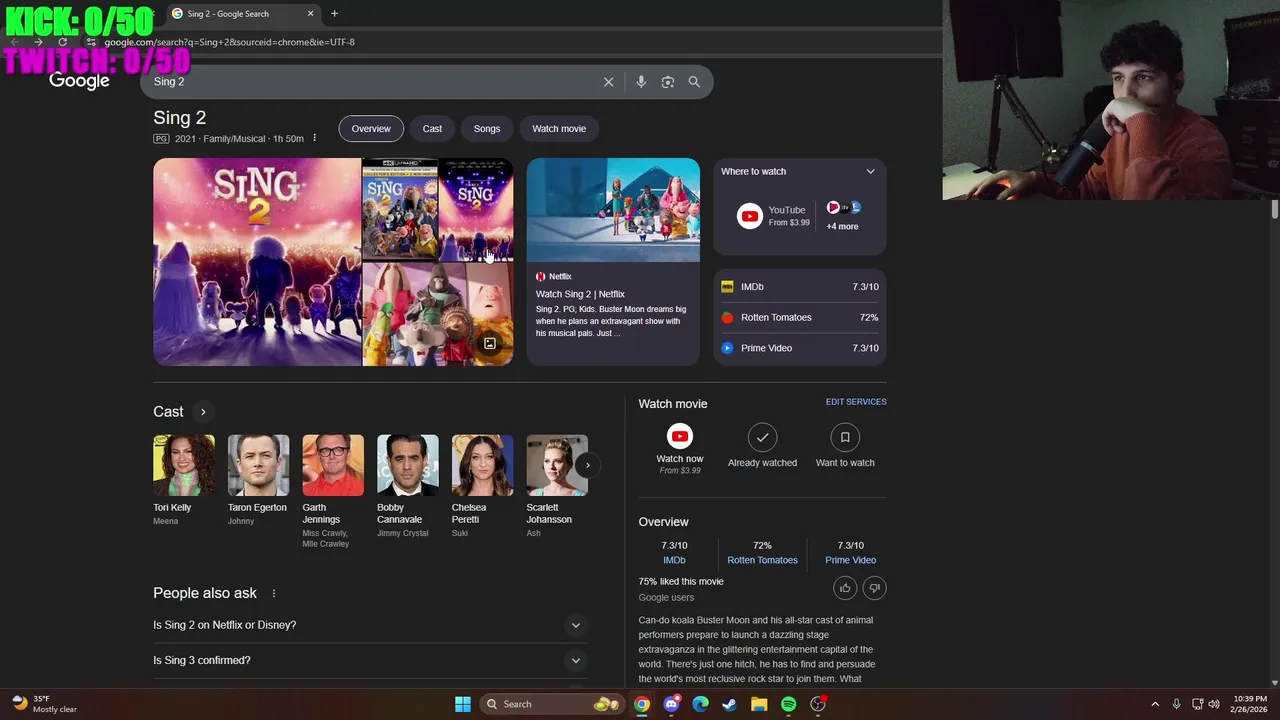The height and width of the screenshot is (720, 1280).
Task: Open the Rotten Tomatoes link under Overview
Action: (x=762, y=560)
